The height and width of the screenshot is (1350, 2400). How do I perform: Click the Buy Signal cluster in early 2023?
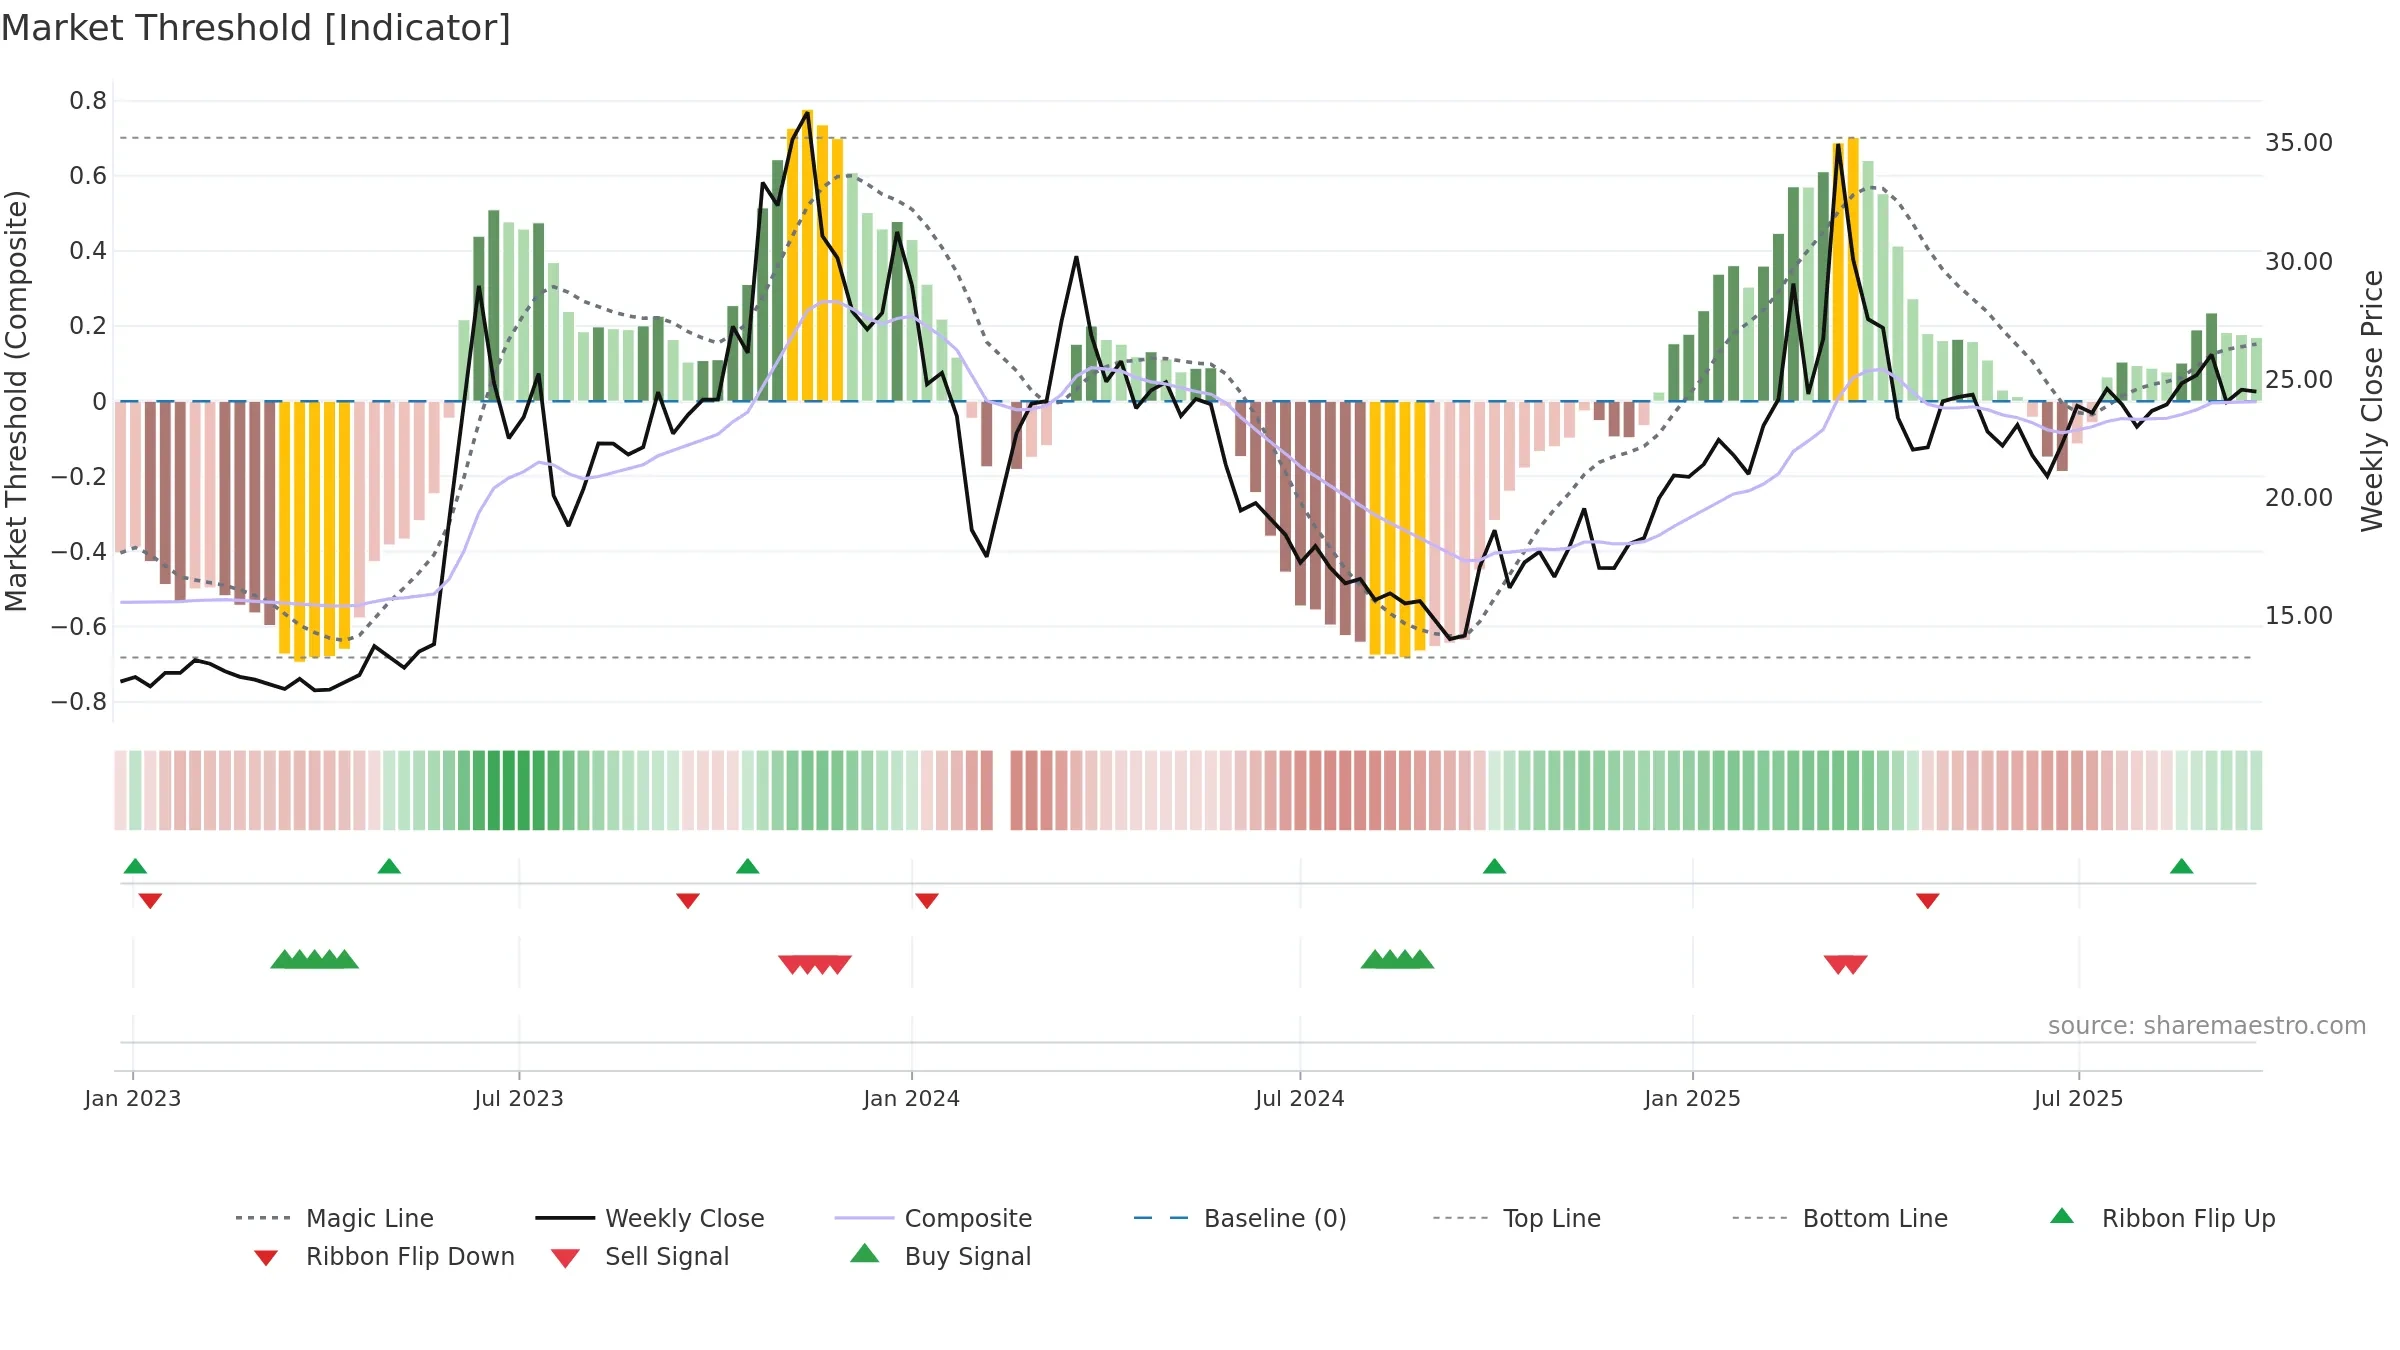pyautogui.click(x=314, y=960)
